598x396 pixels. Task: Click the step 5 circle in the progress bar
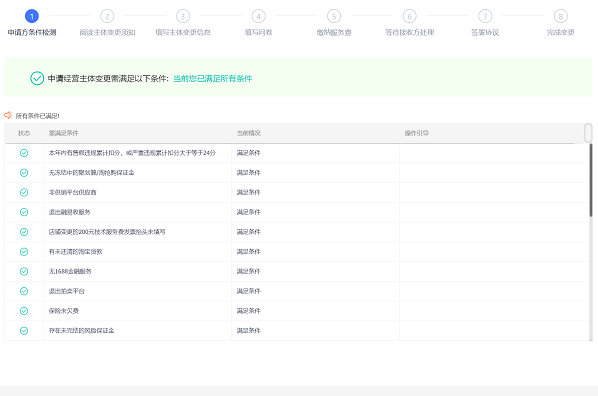click(334, 16)
